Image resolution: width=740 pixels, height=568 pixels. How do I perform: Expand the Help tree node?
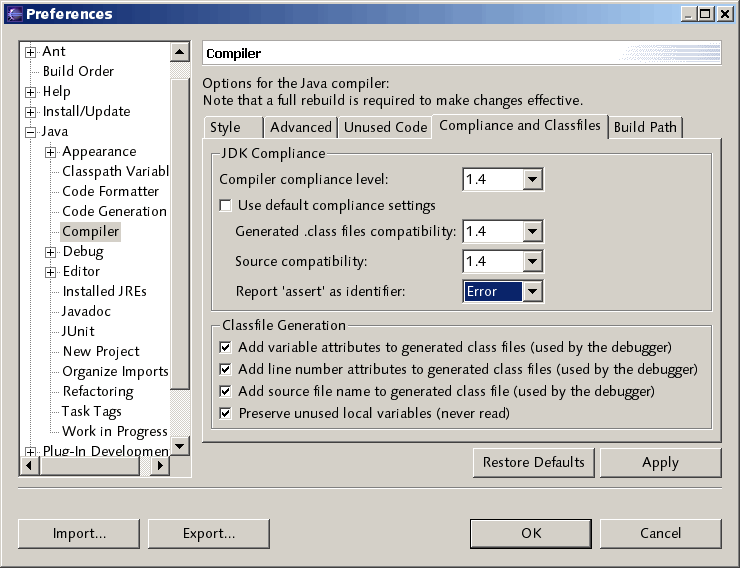(31, 92)
